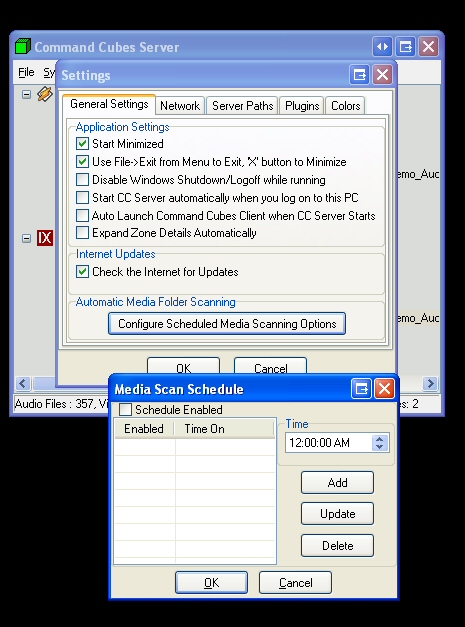The height and width of the screenshot is (627, 465).
Task: Select the red IX icon in tree
Action: click(45, 238)
